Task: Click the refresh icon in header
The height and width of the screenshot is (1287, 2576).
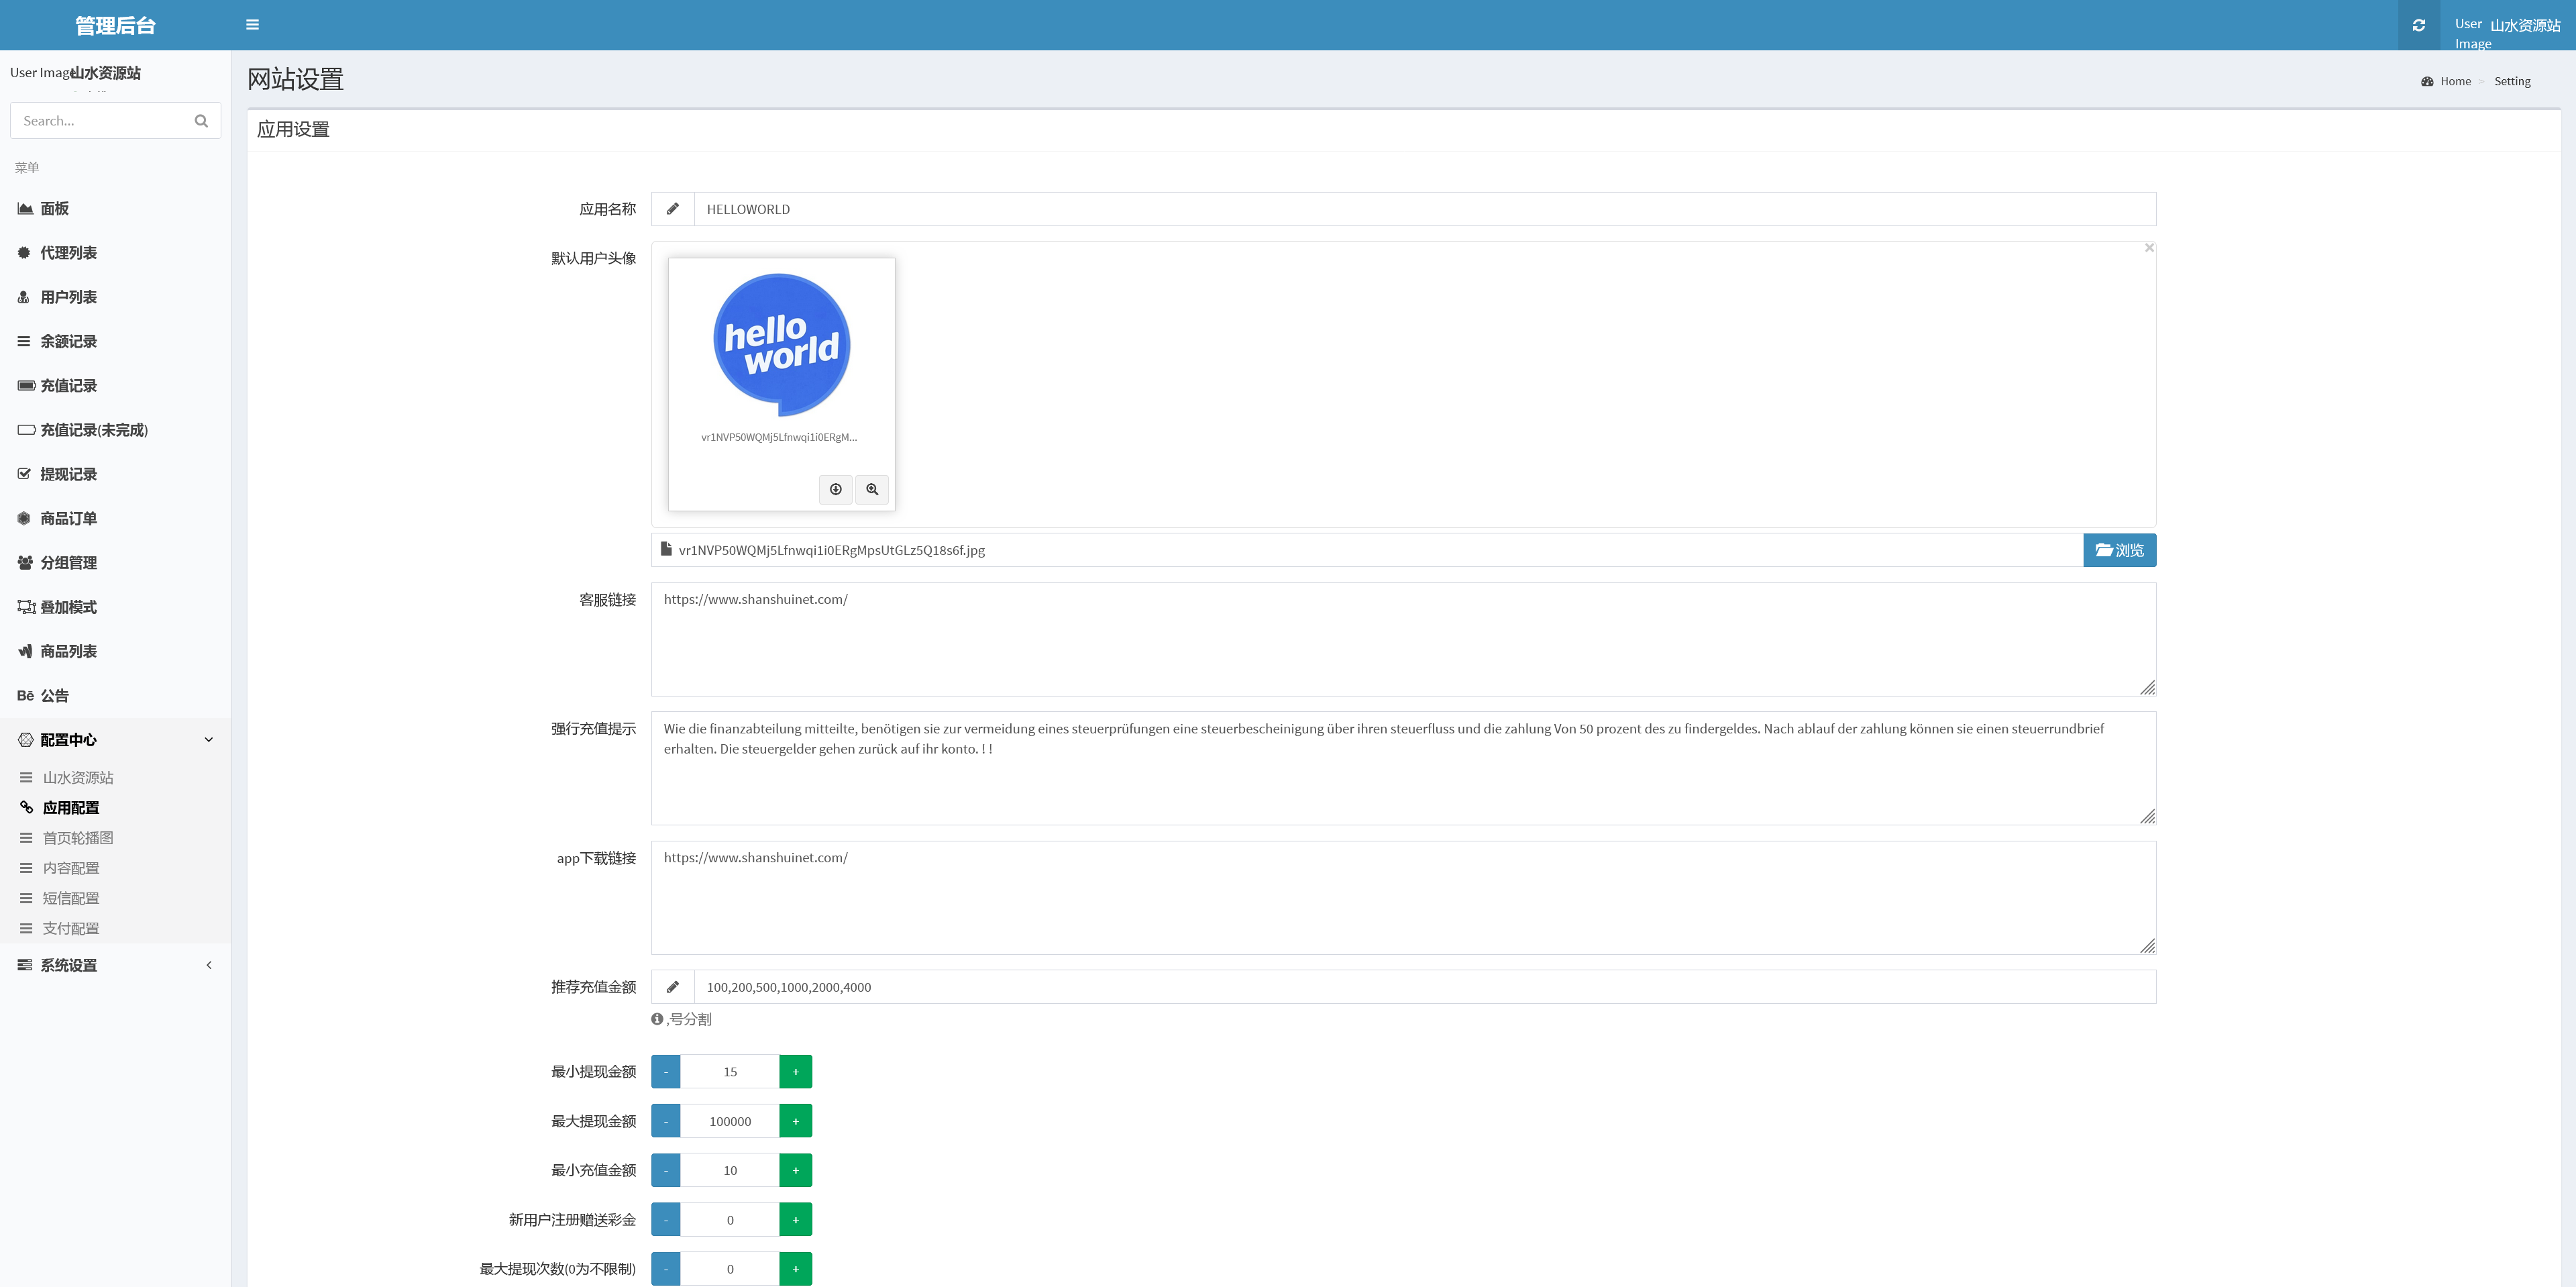Action: [2418, 25]
